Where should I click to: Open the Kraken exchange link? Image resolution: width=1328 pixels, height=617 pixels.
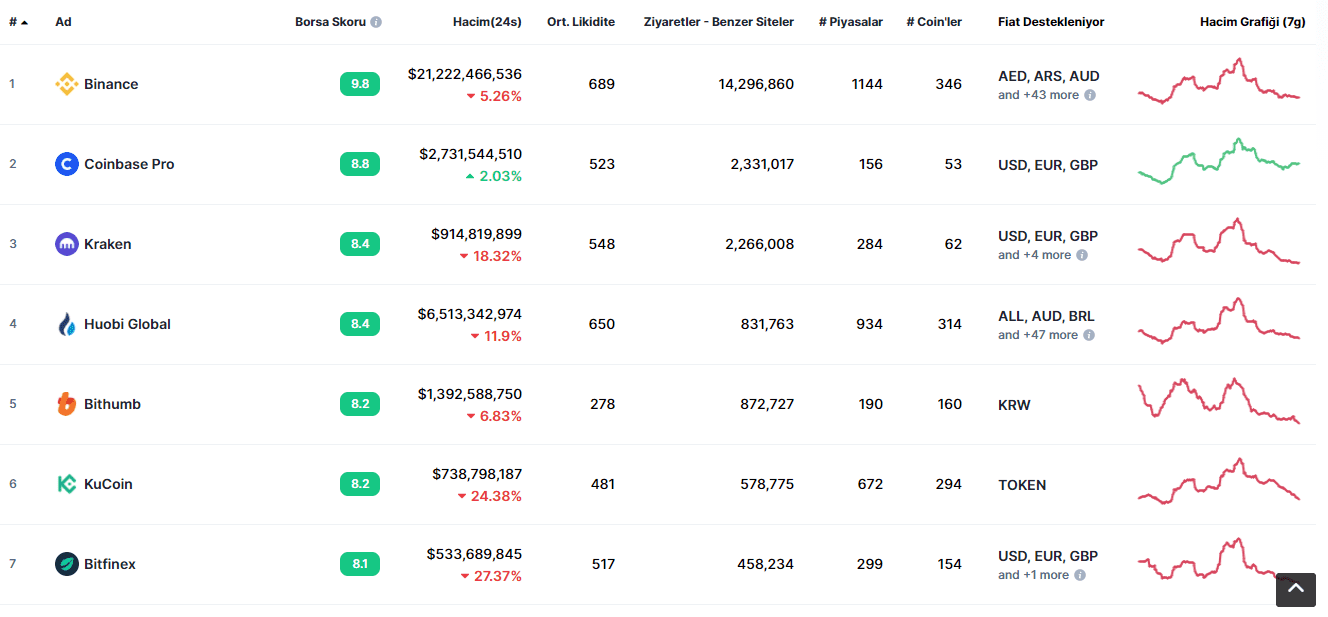coord(108,244)
